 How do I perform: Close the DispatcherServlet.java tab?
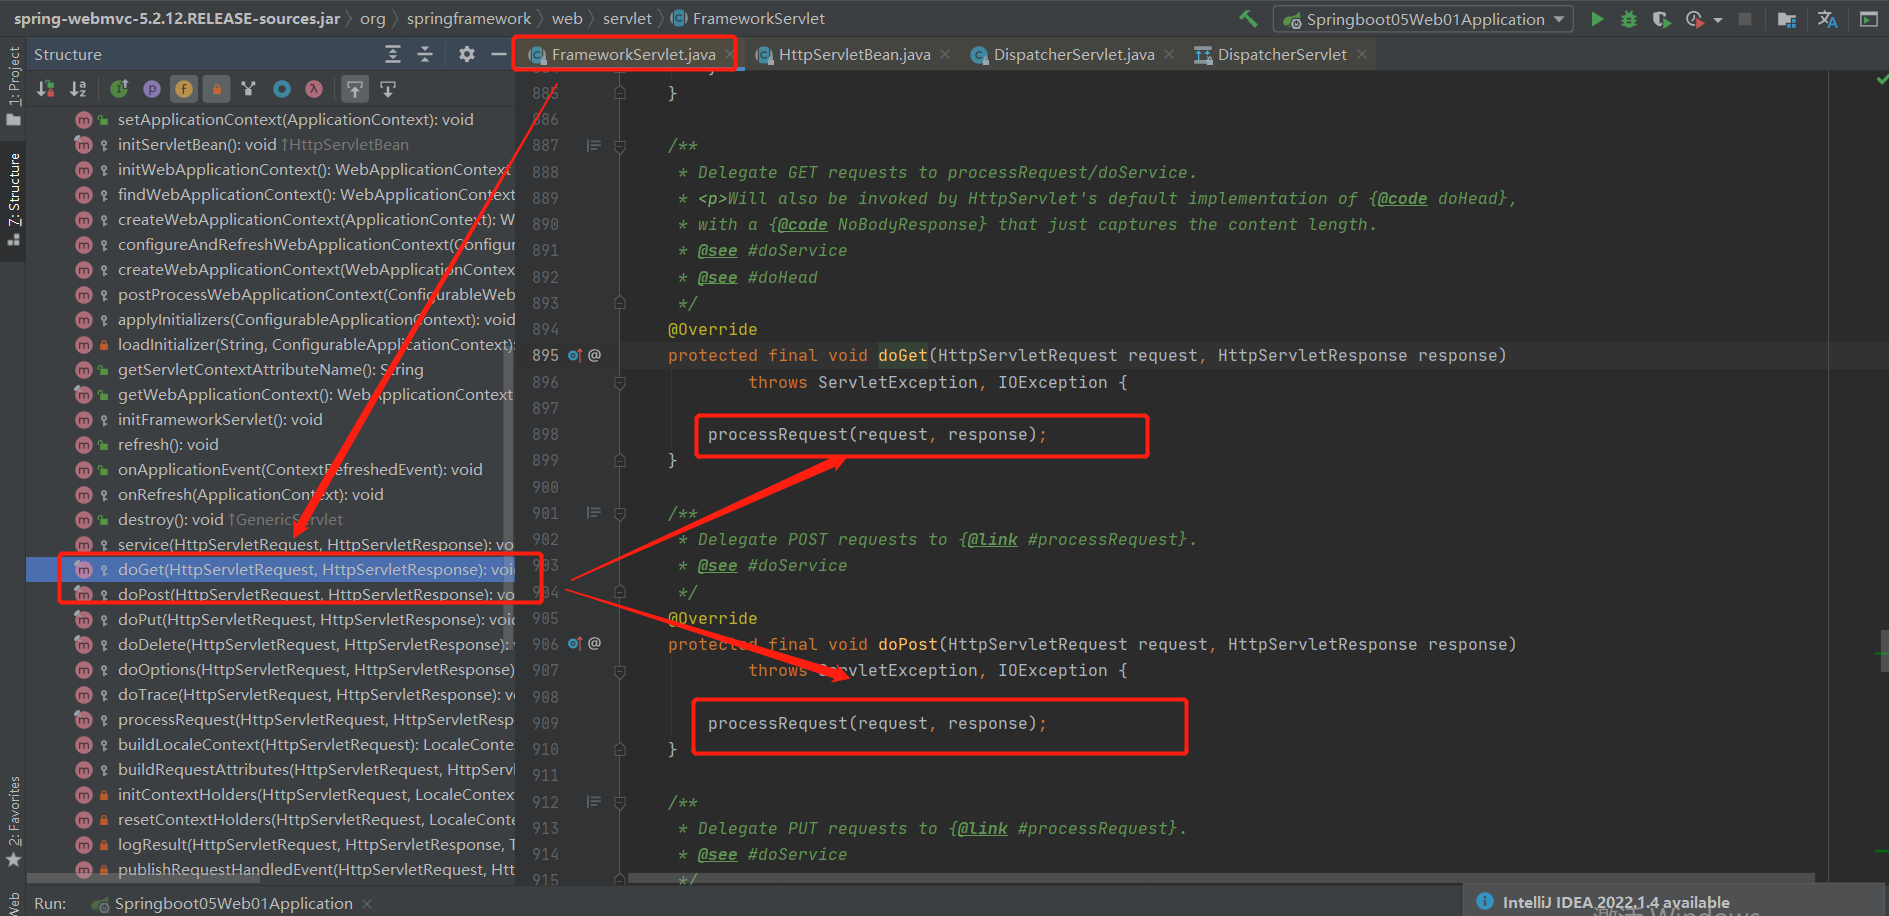[1169, 54]
